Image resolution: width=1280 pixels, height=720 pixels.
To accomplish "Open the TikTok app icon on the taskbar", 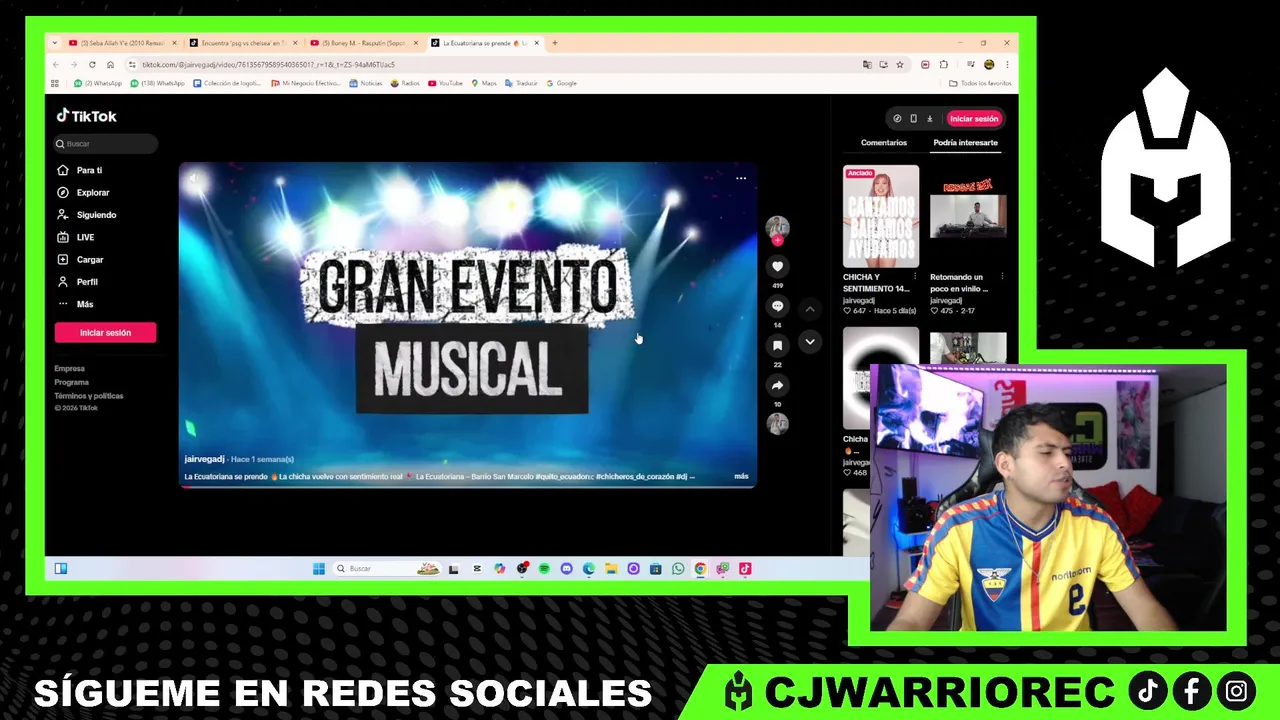I will point(745,568).
